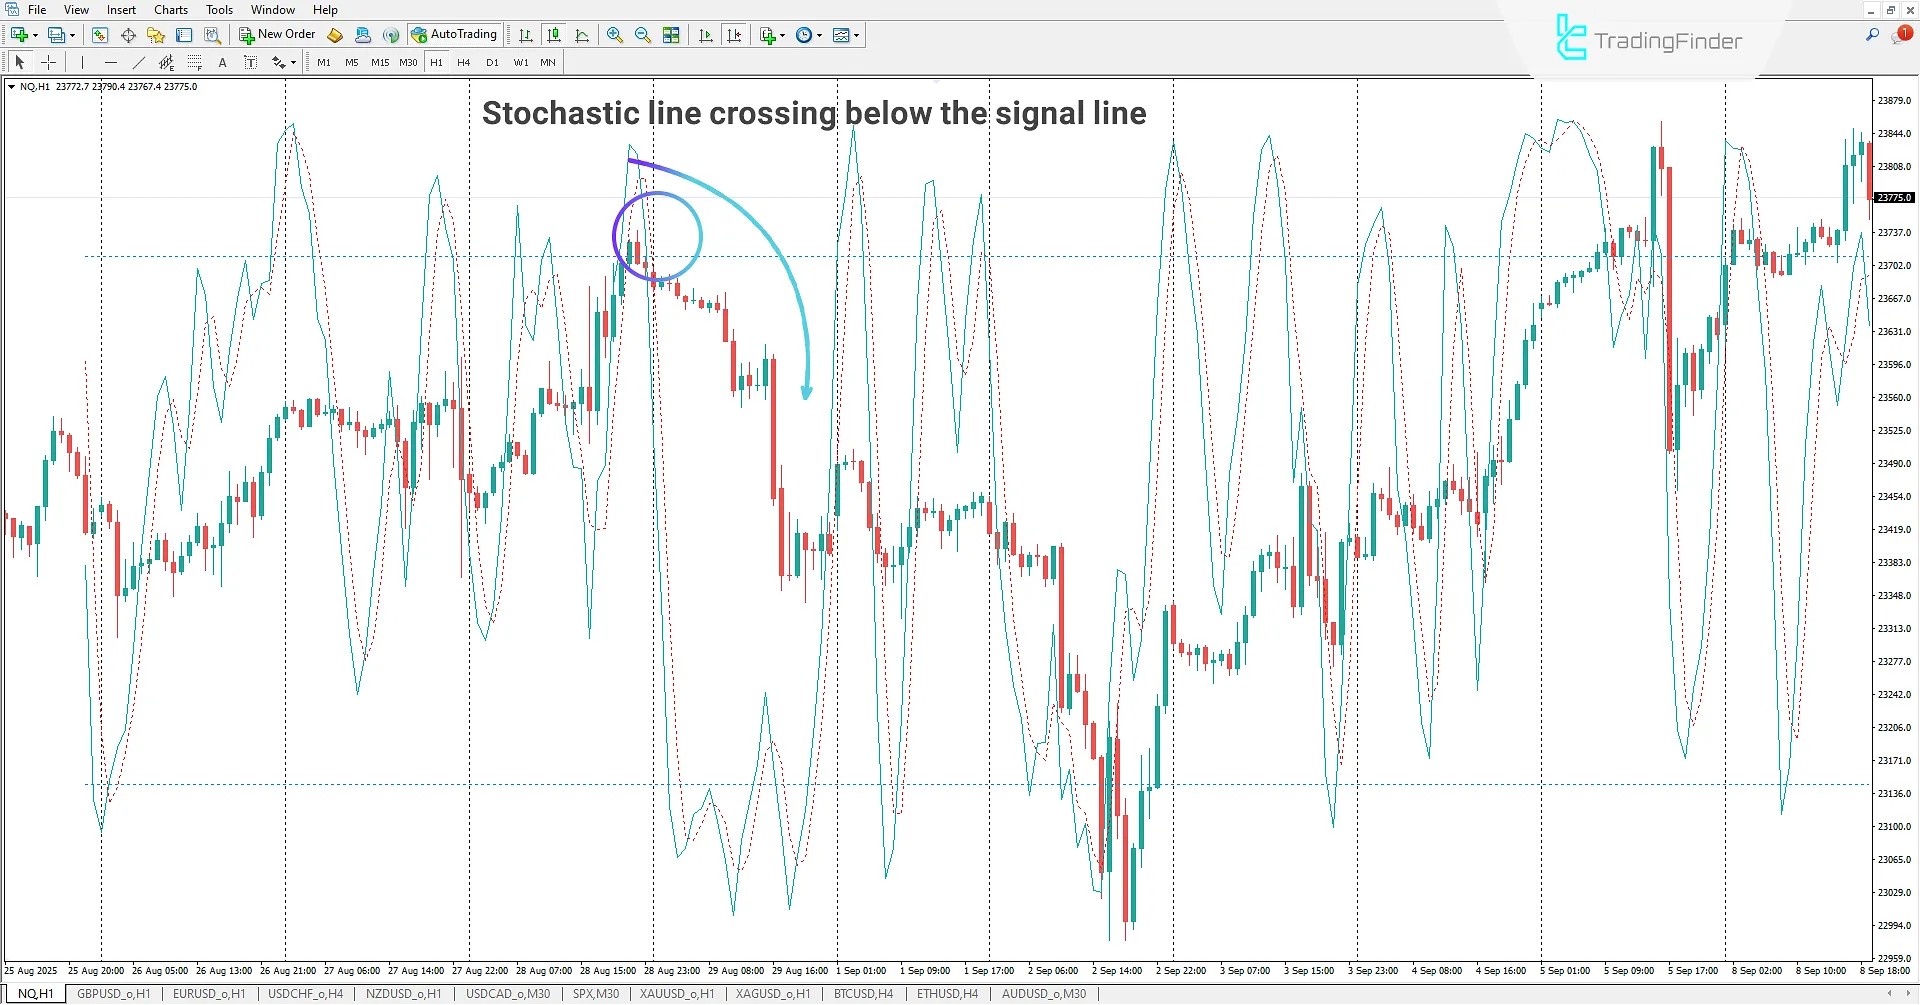This screenshot has height=1005, width=1920.
Task: Select the M30 timeframe toolbar item
Action: coord(408,61)
